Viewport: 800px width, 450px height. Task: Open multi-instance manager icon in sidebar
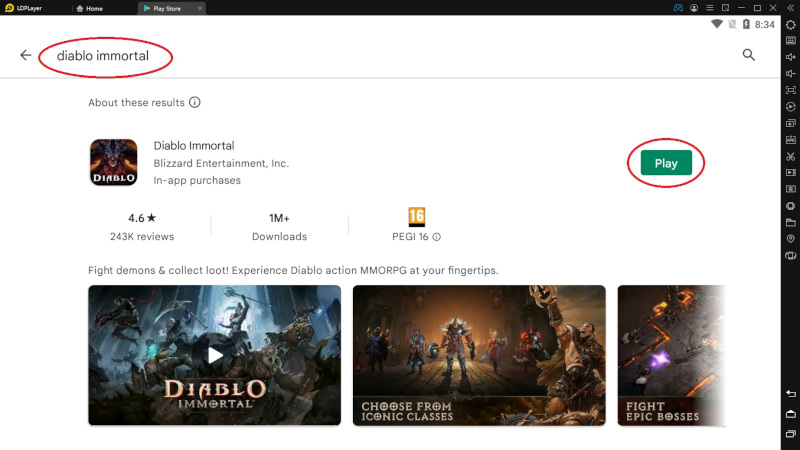(x=790, y=123)
